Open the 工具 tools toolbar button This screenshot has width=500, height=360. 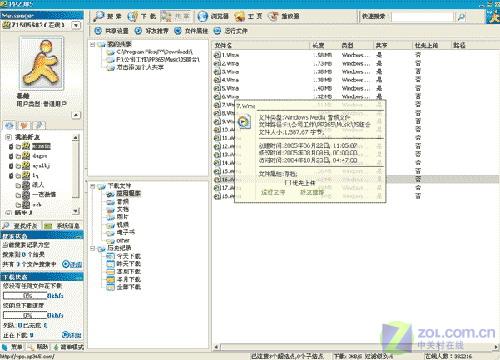click(248, 16)
